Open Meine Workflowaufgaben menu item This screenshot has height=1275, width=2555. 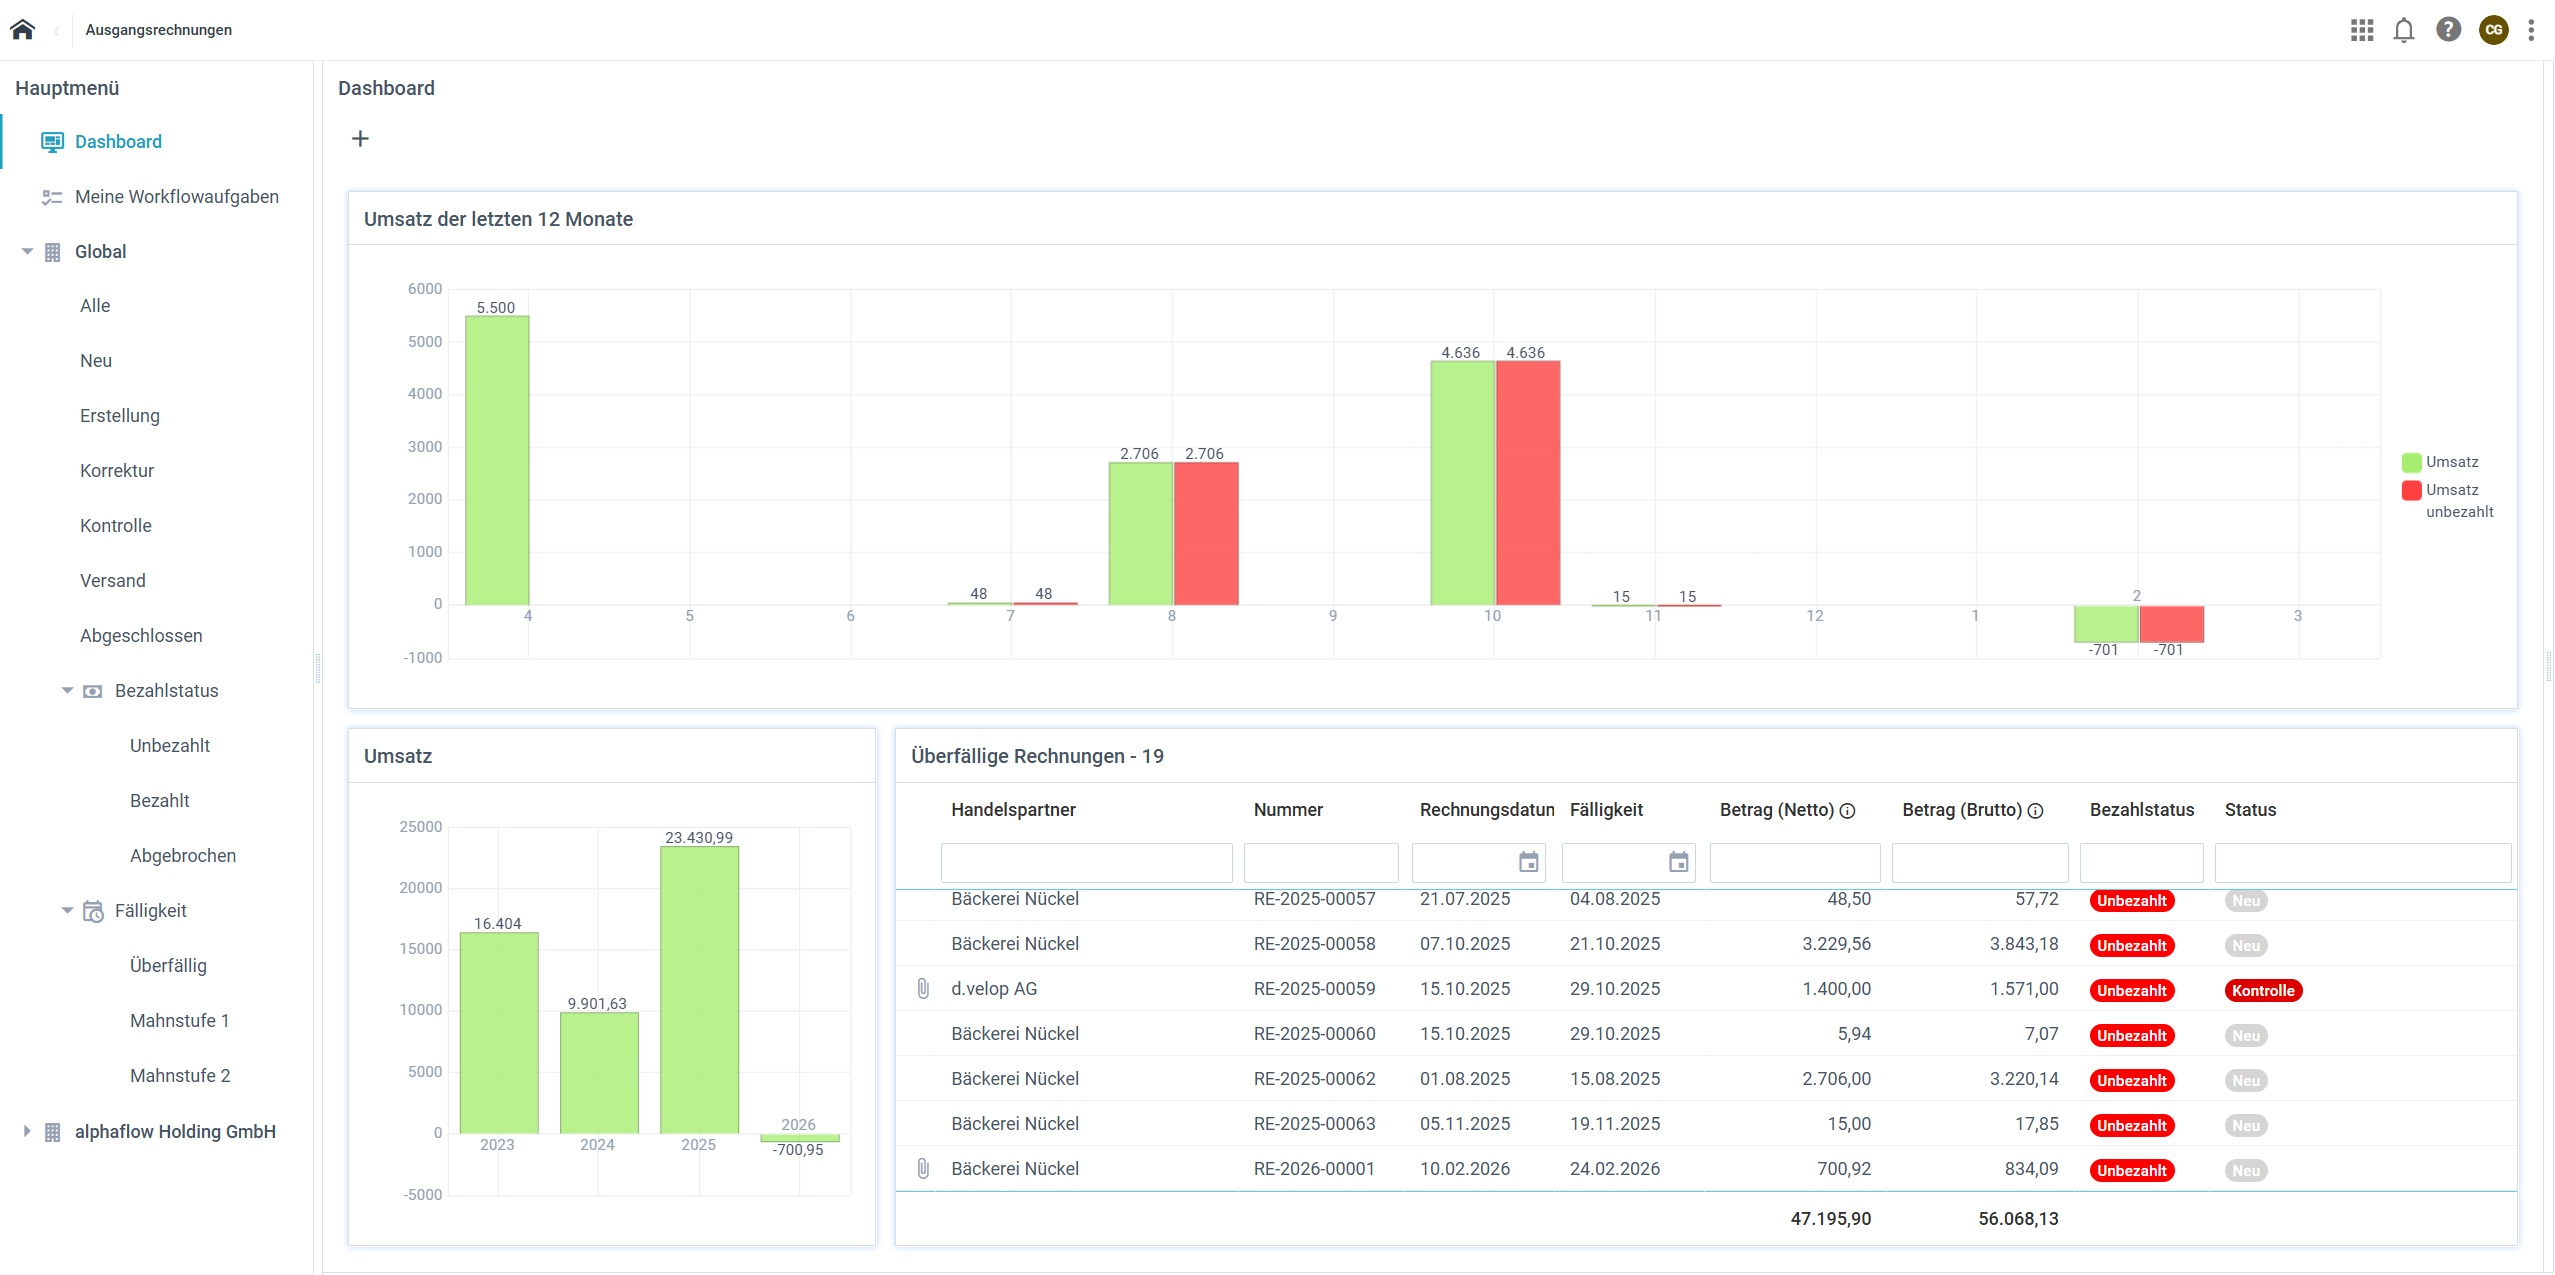[176, 197]
